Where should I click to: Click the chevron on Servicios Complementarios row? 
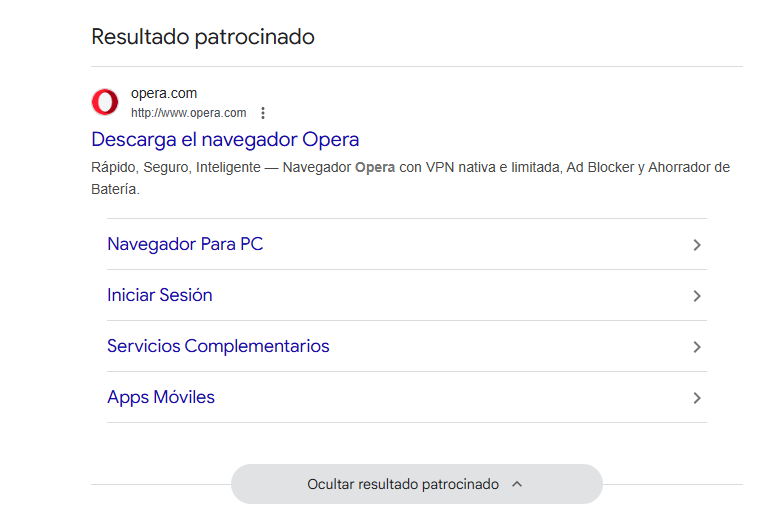coord(697,347)
